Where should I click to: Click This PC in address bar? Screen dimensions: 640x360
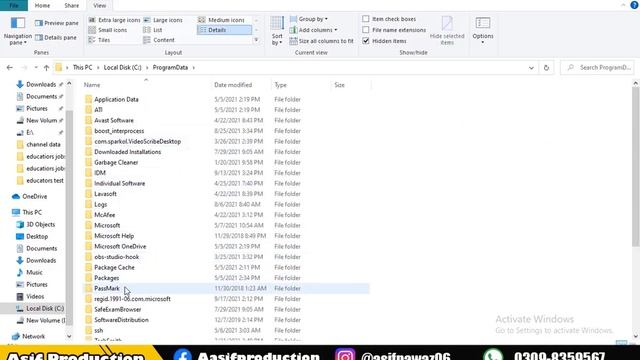coord(82,68)
